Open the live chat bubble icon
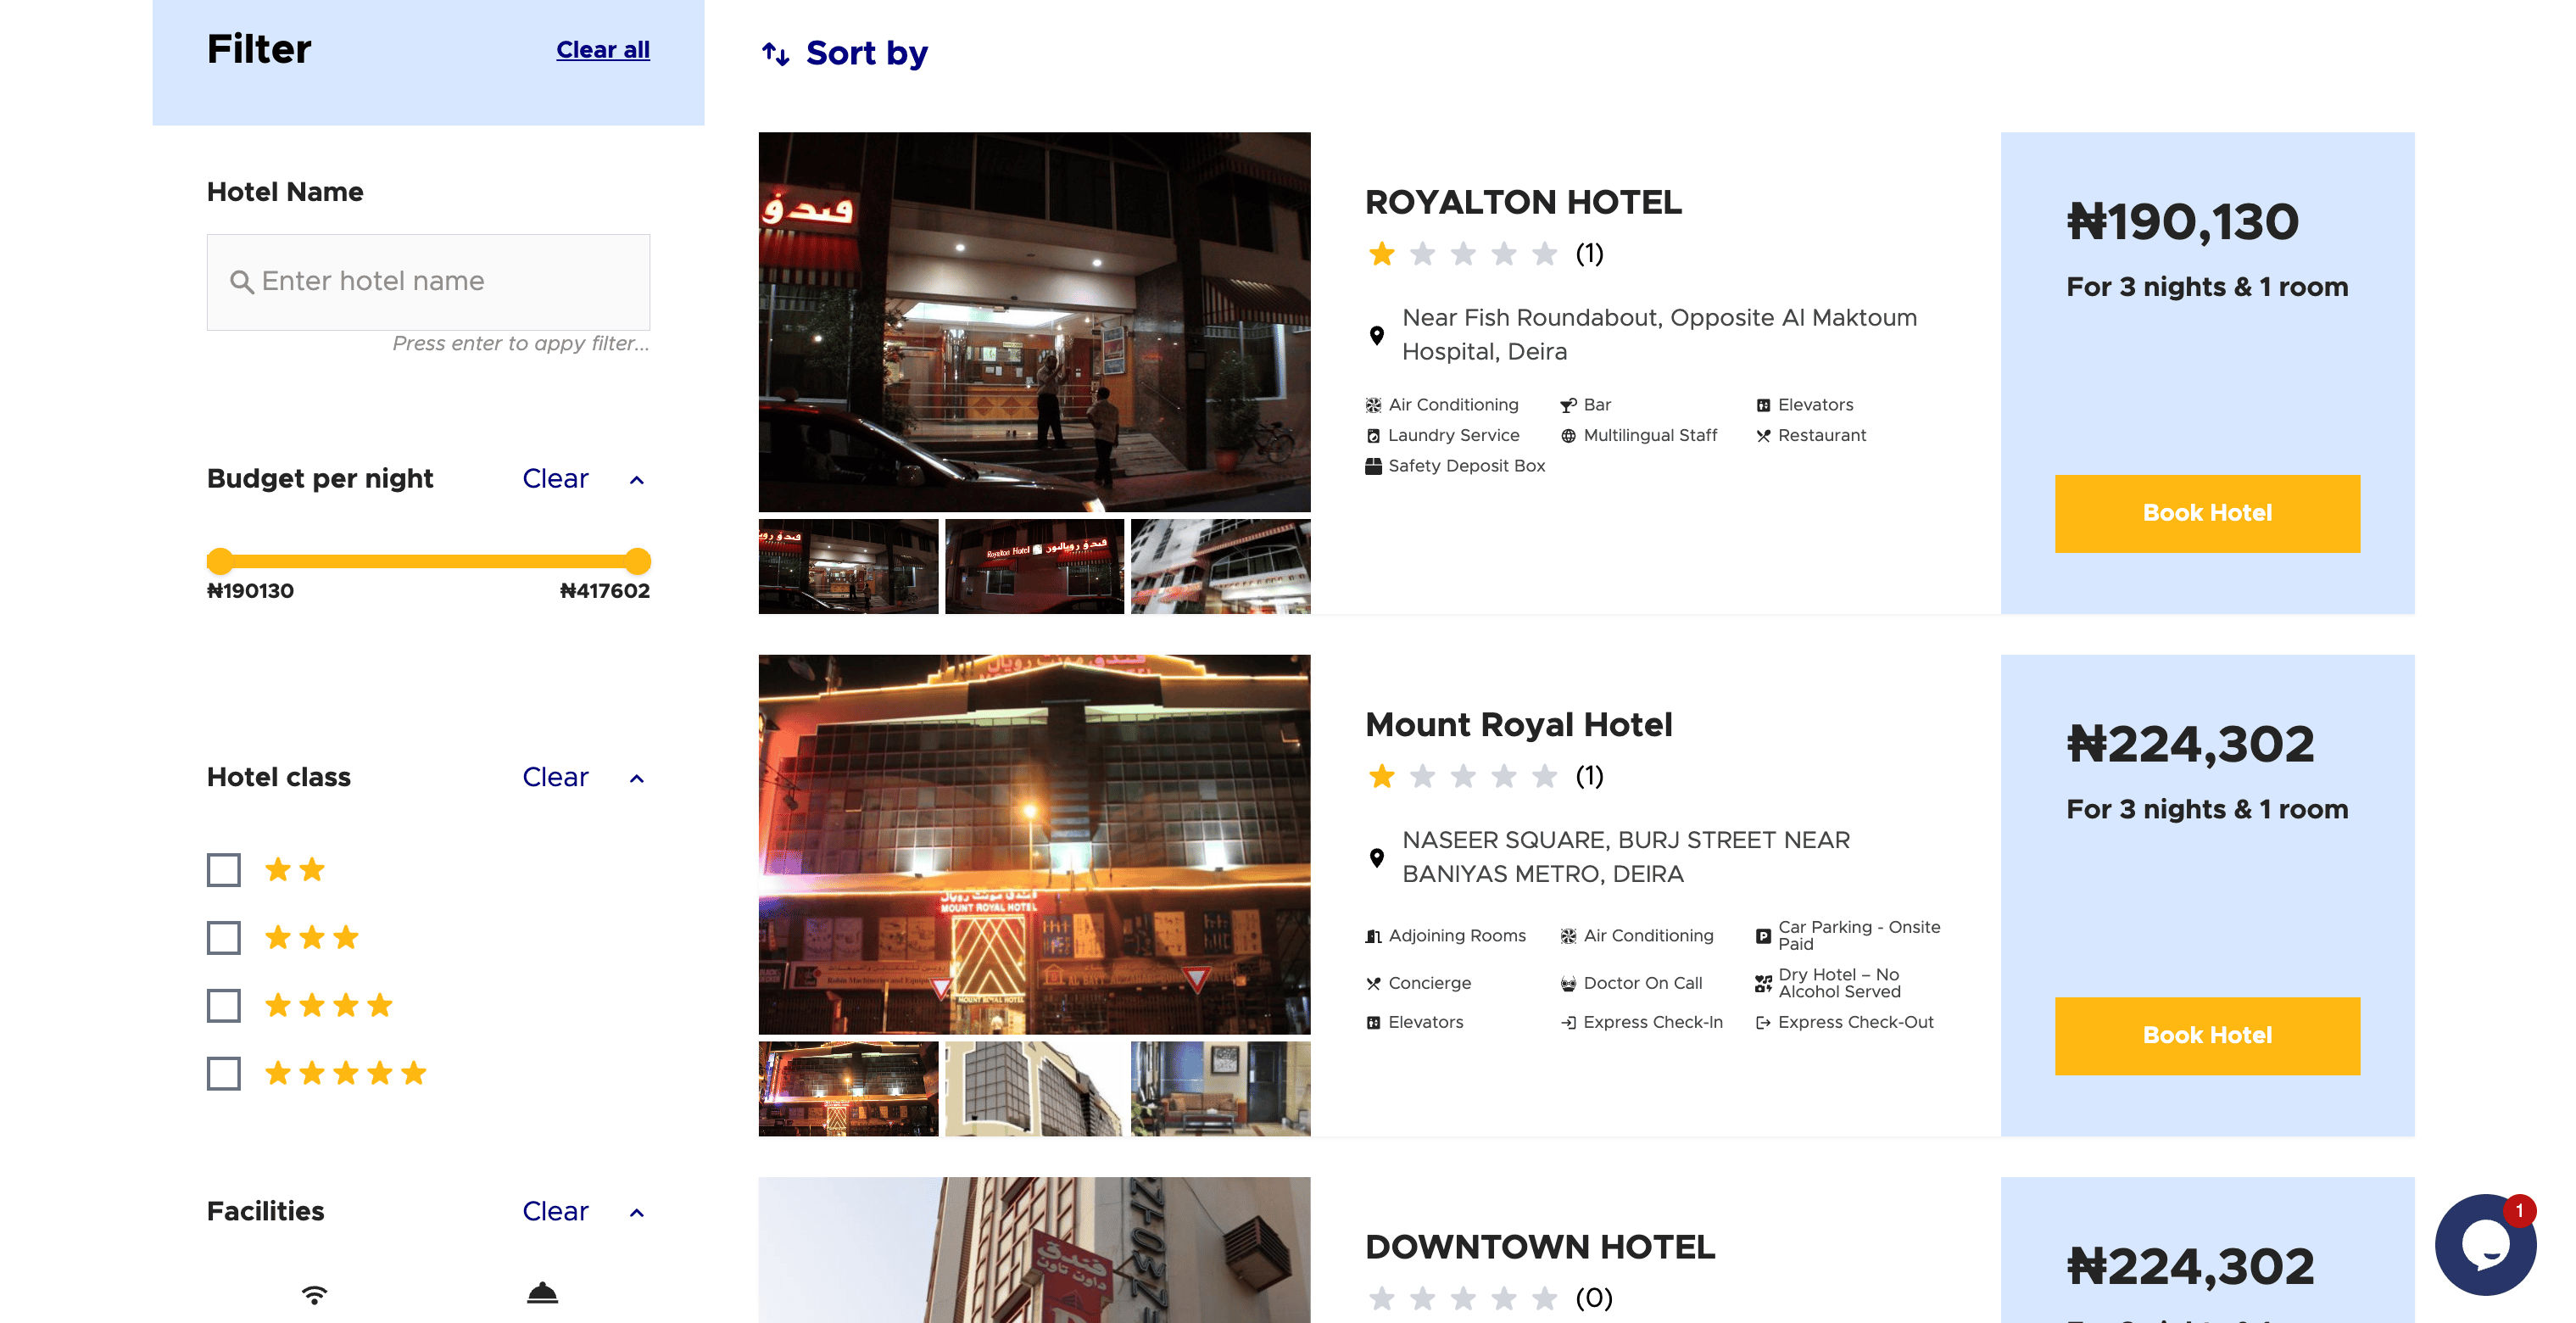The height and width of the screenshot is (1323, 2576). 2484,1244
